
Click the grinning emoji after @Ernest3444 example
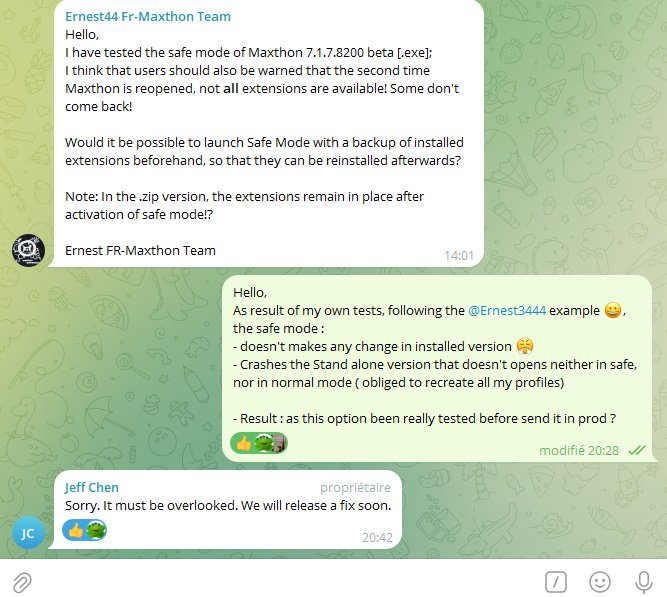click(x=613, y=310)
